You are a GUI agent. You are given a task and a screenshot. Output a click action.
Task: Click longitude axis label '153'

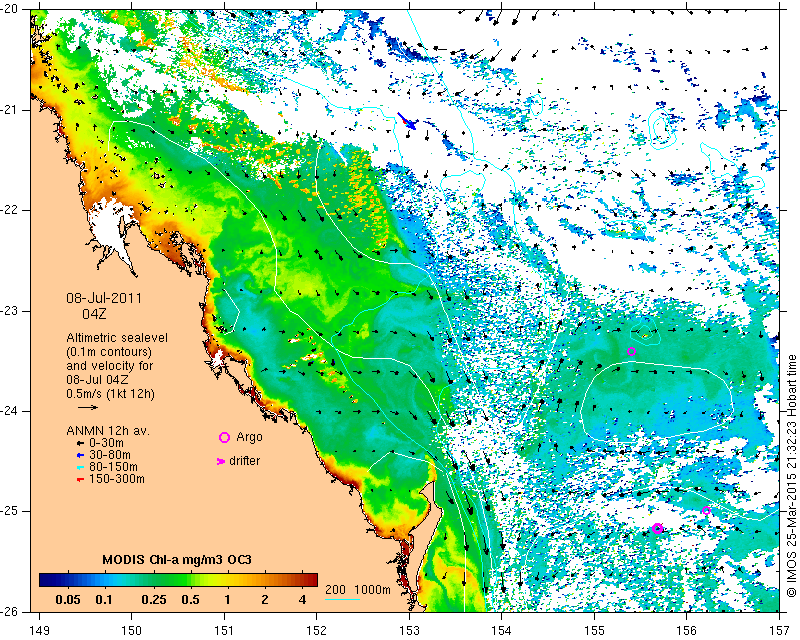click(409, 631)
